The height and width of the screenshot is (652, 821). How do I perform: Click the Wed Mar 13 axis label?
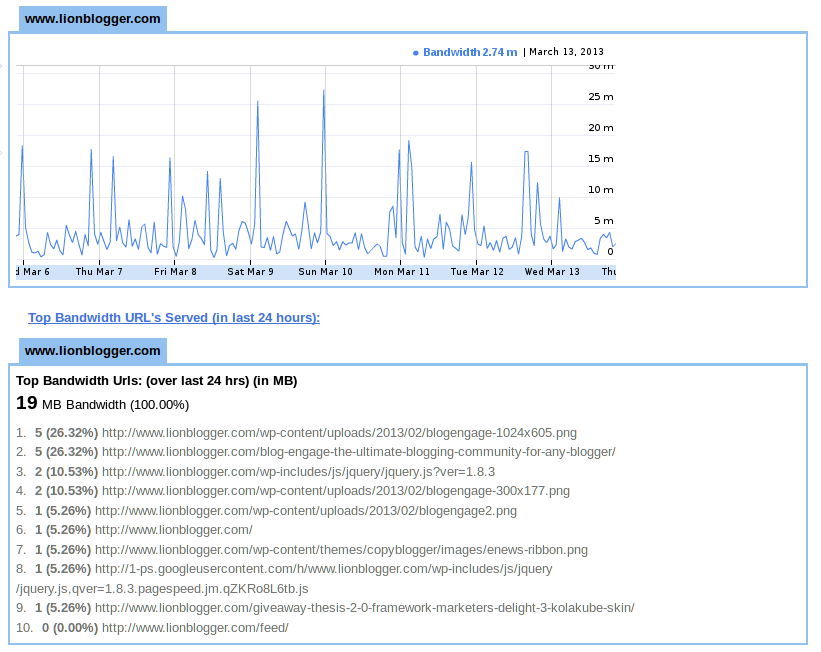(x=552, y=271)
